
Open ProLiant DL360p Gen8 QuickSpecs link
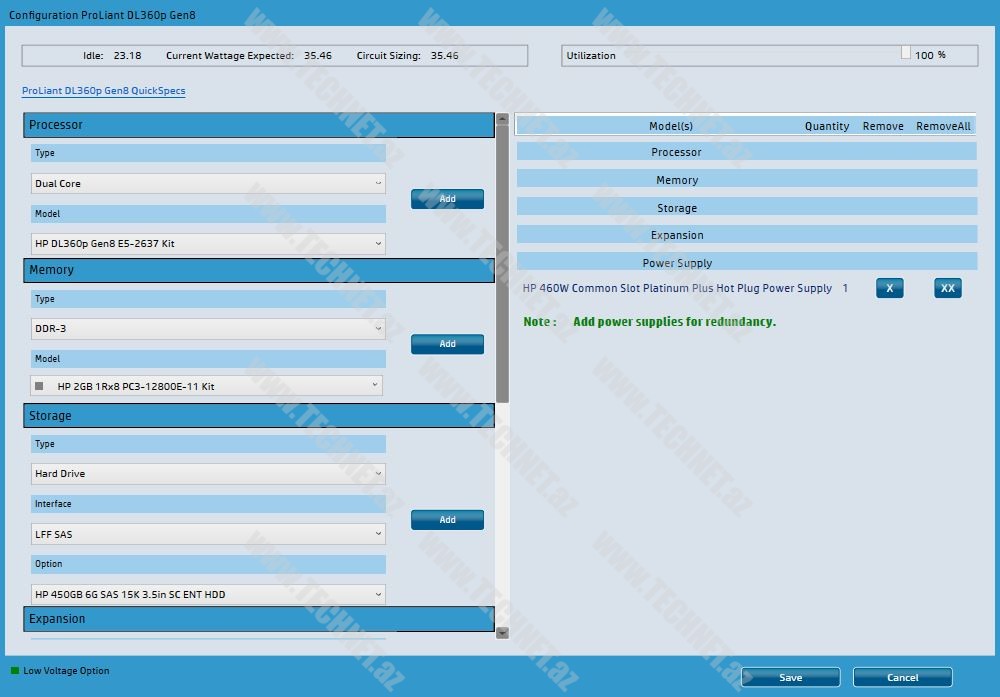[x=104, y=91]
